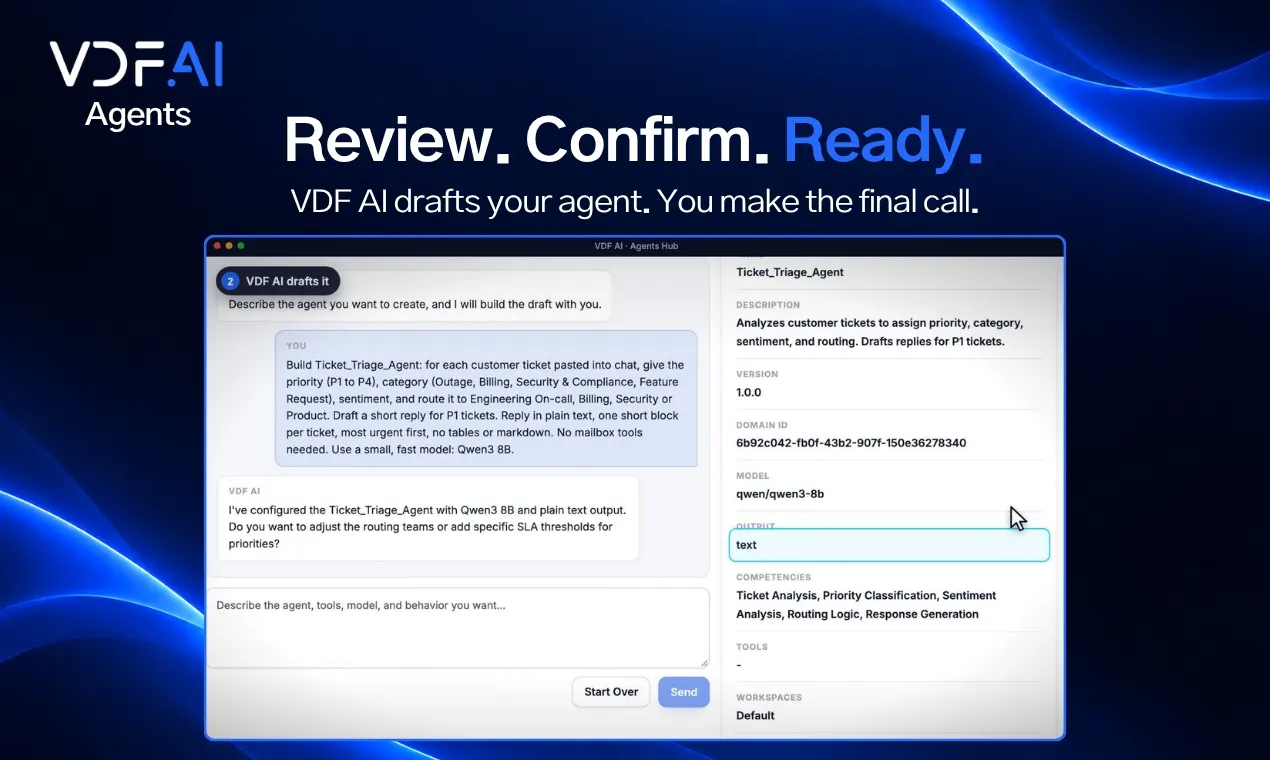Click the "DOMAIN ID" field label

[x=763, y=425]
